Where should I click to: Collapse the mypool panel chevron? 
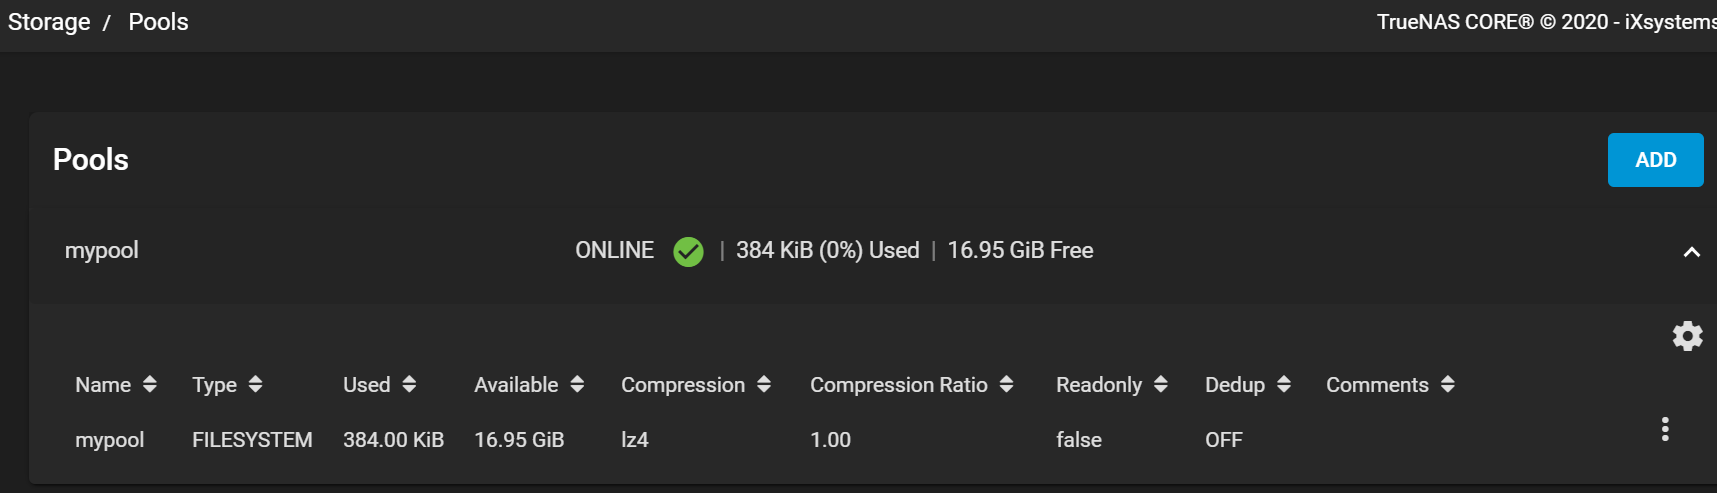pos(1692,252)
